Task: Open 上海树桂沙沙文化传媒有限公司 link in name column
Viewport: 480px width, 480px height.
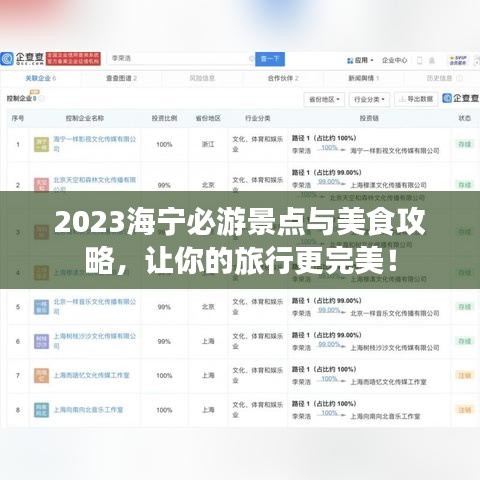Action: tap(95, 341)
